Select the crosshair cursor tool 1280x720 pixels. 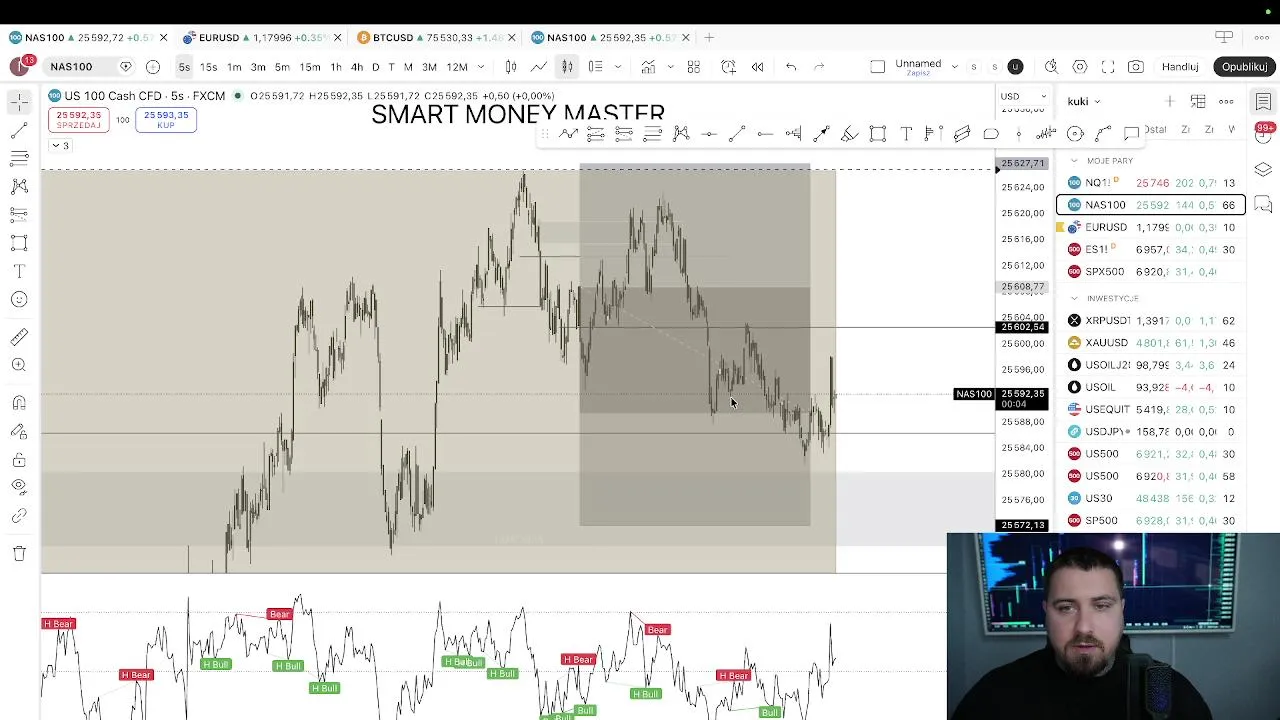[x=19, y=102]
